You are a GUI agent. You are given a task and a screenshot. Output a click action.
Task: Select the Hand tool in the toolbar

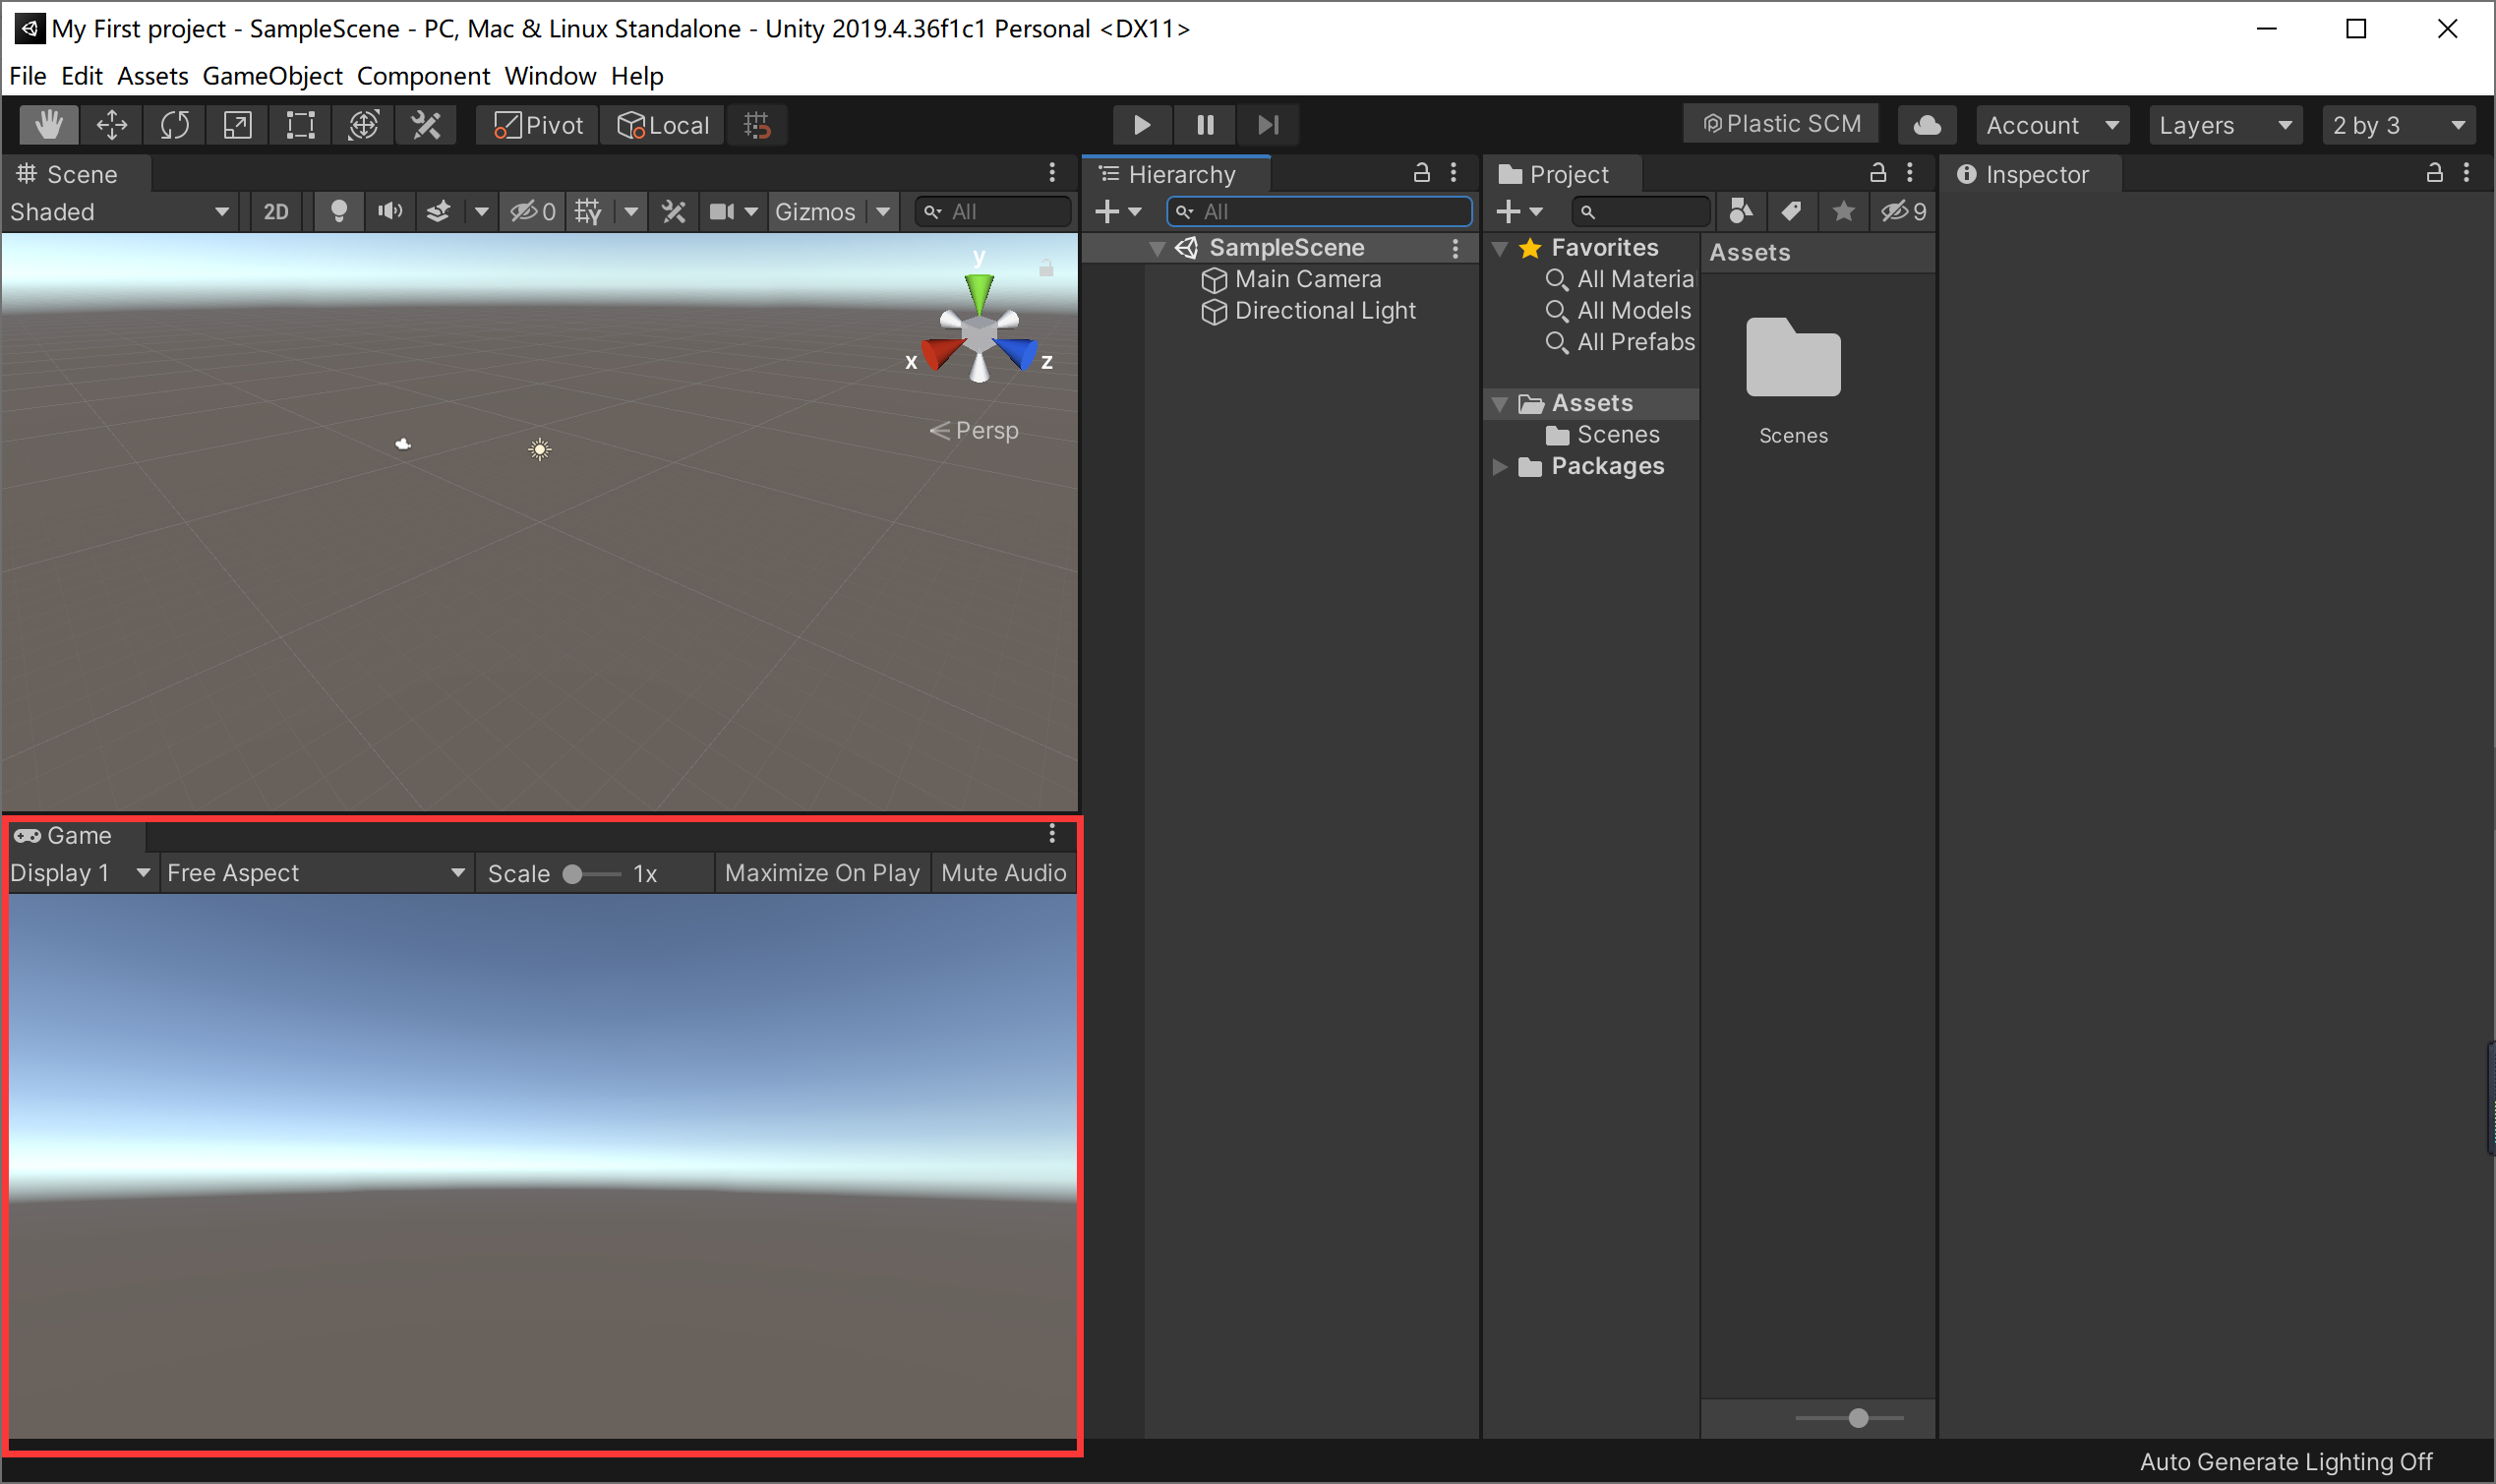pos(48,125)
